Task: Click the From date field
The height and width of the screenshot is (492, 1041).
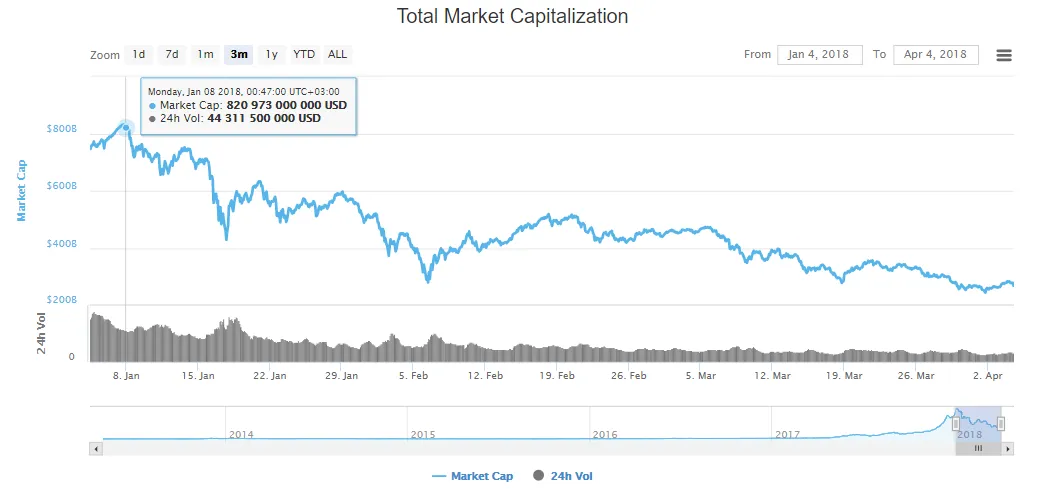Action: 819,54
